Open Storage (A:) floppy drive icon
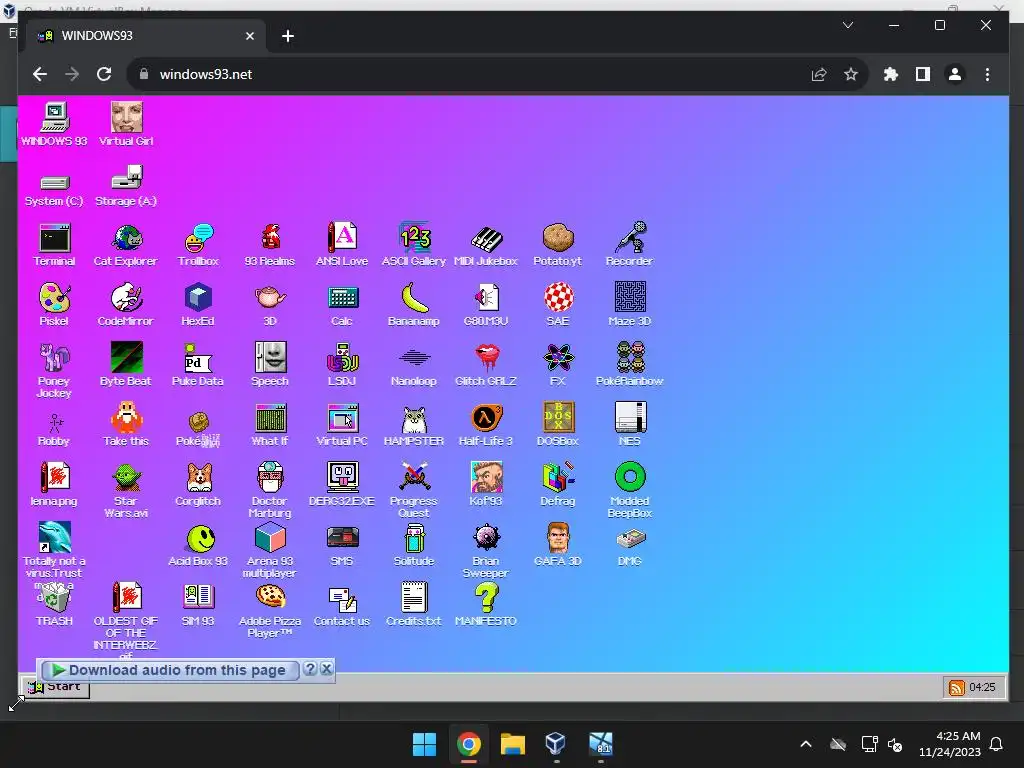Screen dimensions: 1024x768 click(x=126, y=187)
